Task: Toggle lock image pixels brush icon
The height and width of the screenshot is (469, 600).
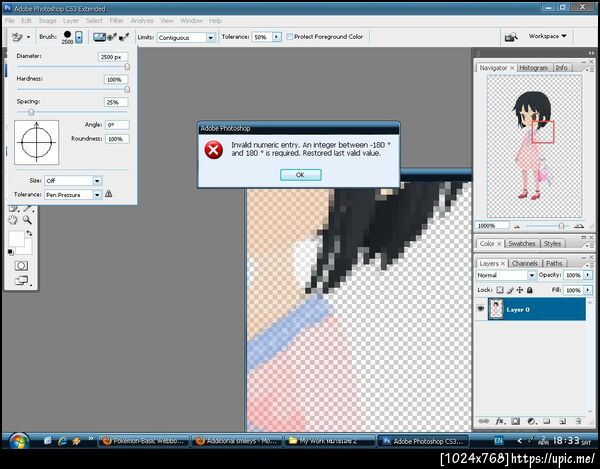Action: click(x=510, y=290)
